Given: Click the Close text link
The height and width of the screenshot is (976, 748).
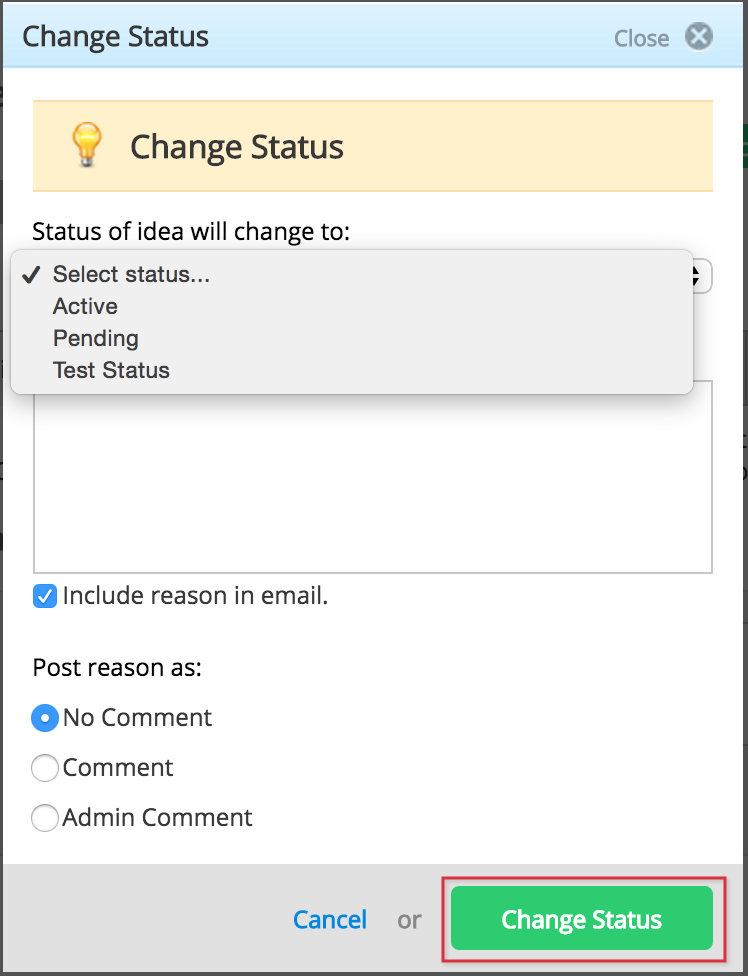Looking at the screenshot, I should (642, 38).
